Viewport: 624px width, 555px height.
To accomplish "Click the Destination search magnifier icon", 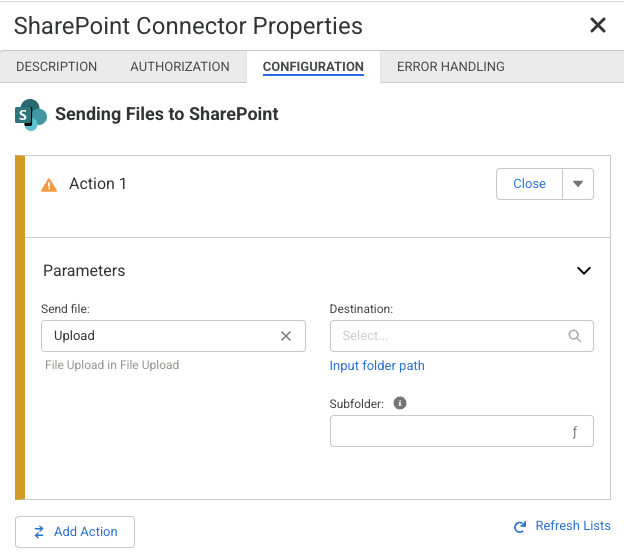I will [x=574, y=336].
